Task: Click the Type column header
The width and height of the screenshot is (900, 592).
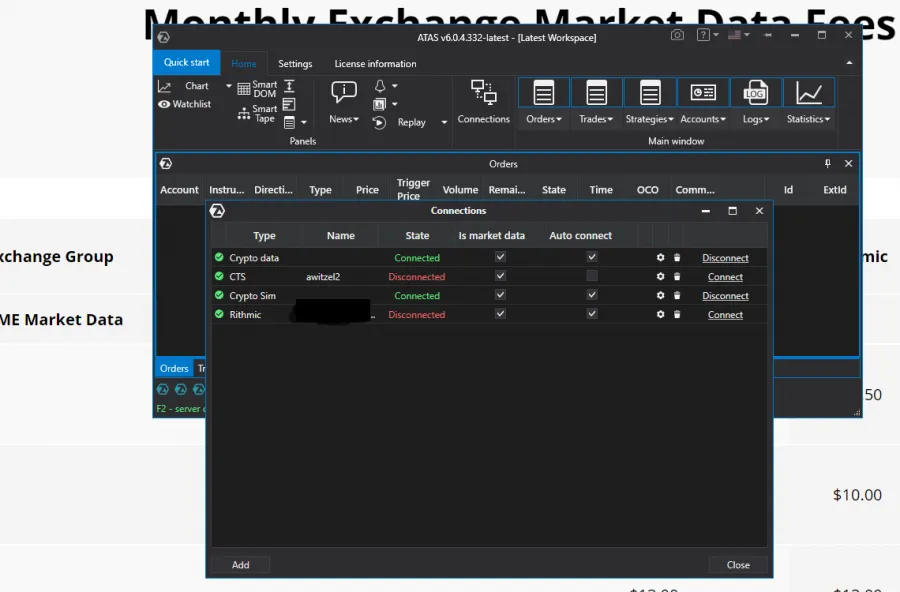Action: pos(264,236)
